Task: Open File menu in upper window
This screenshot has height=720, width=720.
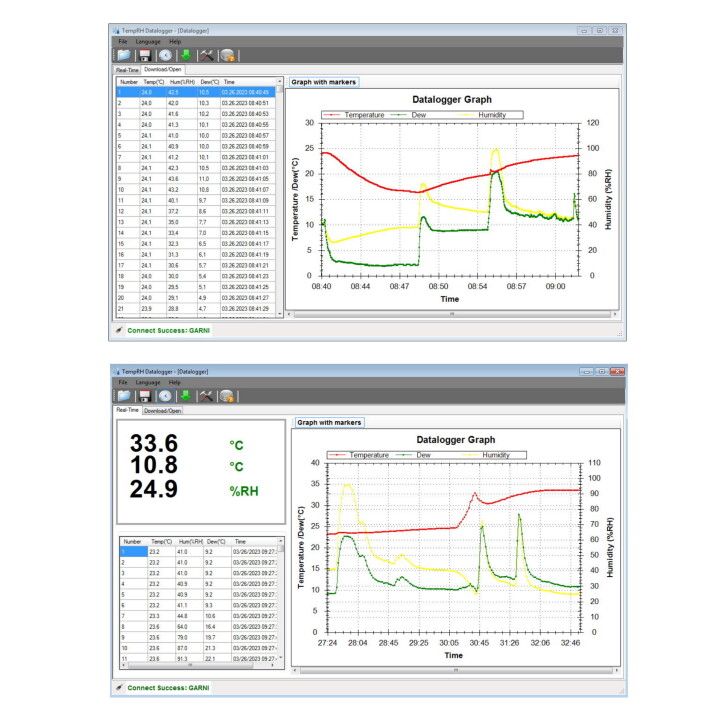Action: [x=123, y=41]
